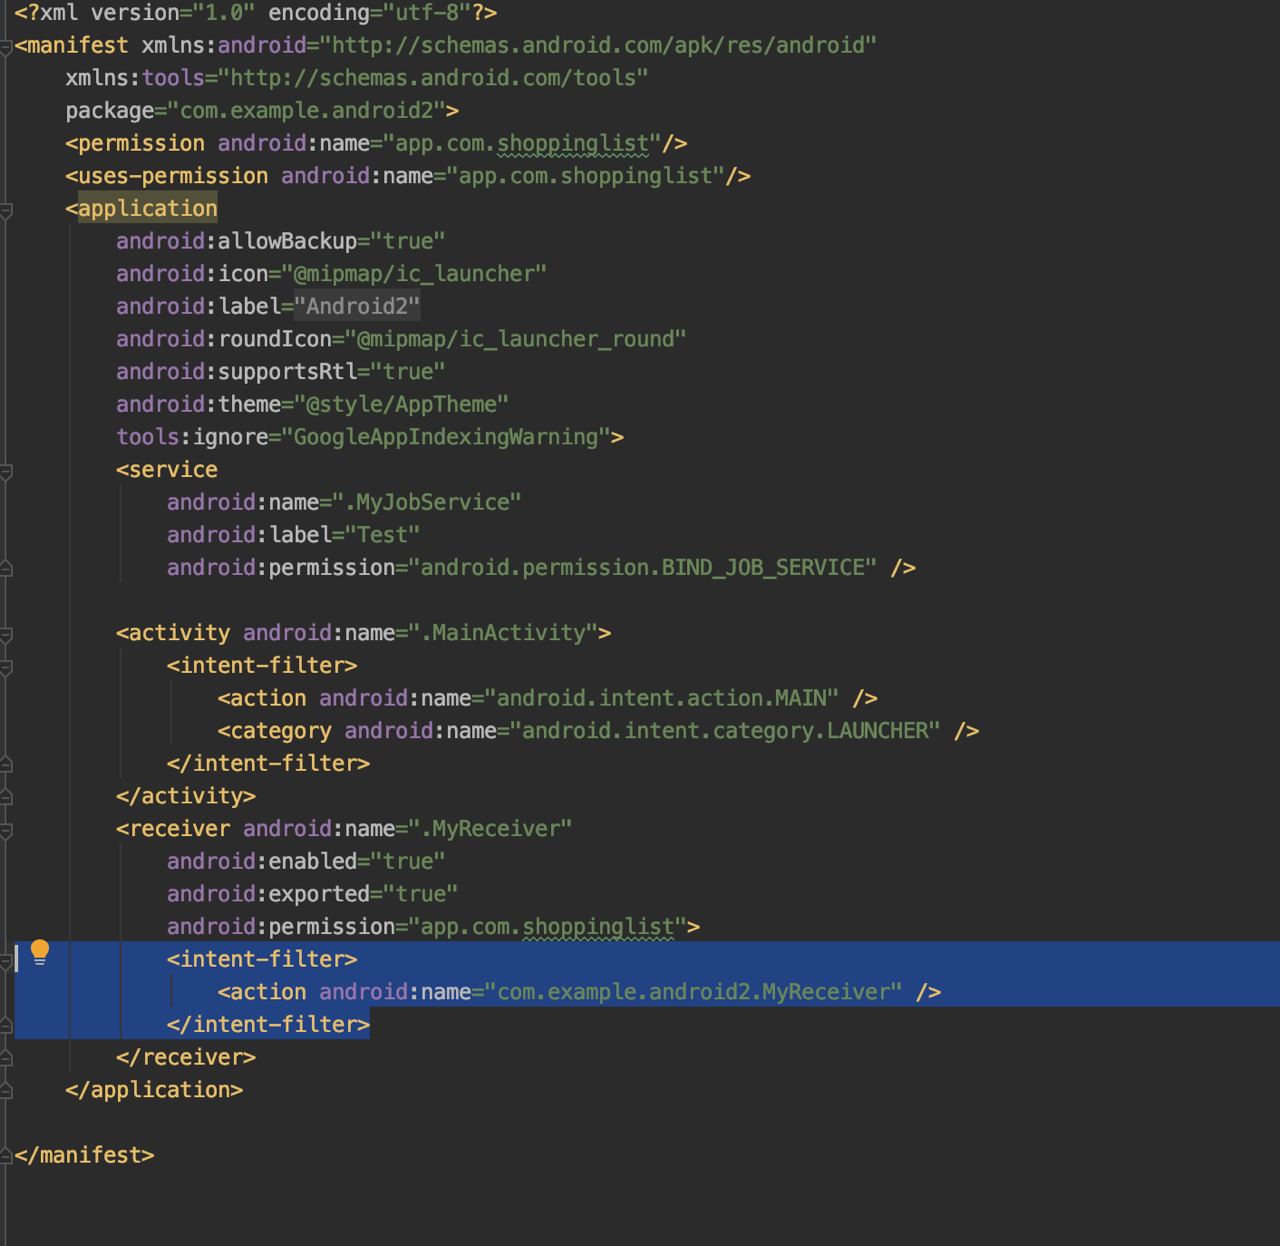This screenshot has width=1280, height=1246.
Task: Click the .MyJobService name value
Action: [x=427, y=503]
